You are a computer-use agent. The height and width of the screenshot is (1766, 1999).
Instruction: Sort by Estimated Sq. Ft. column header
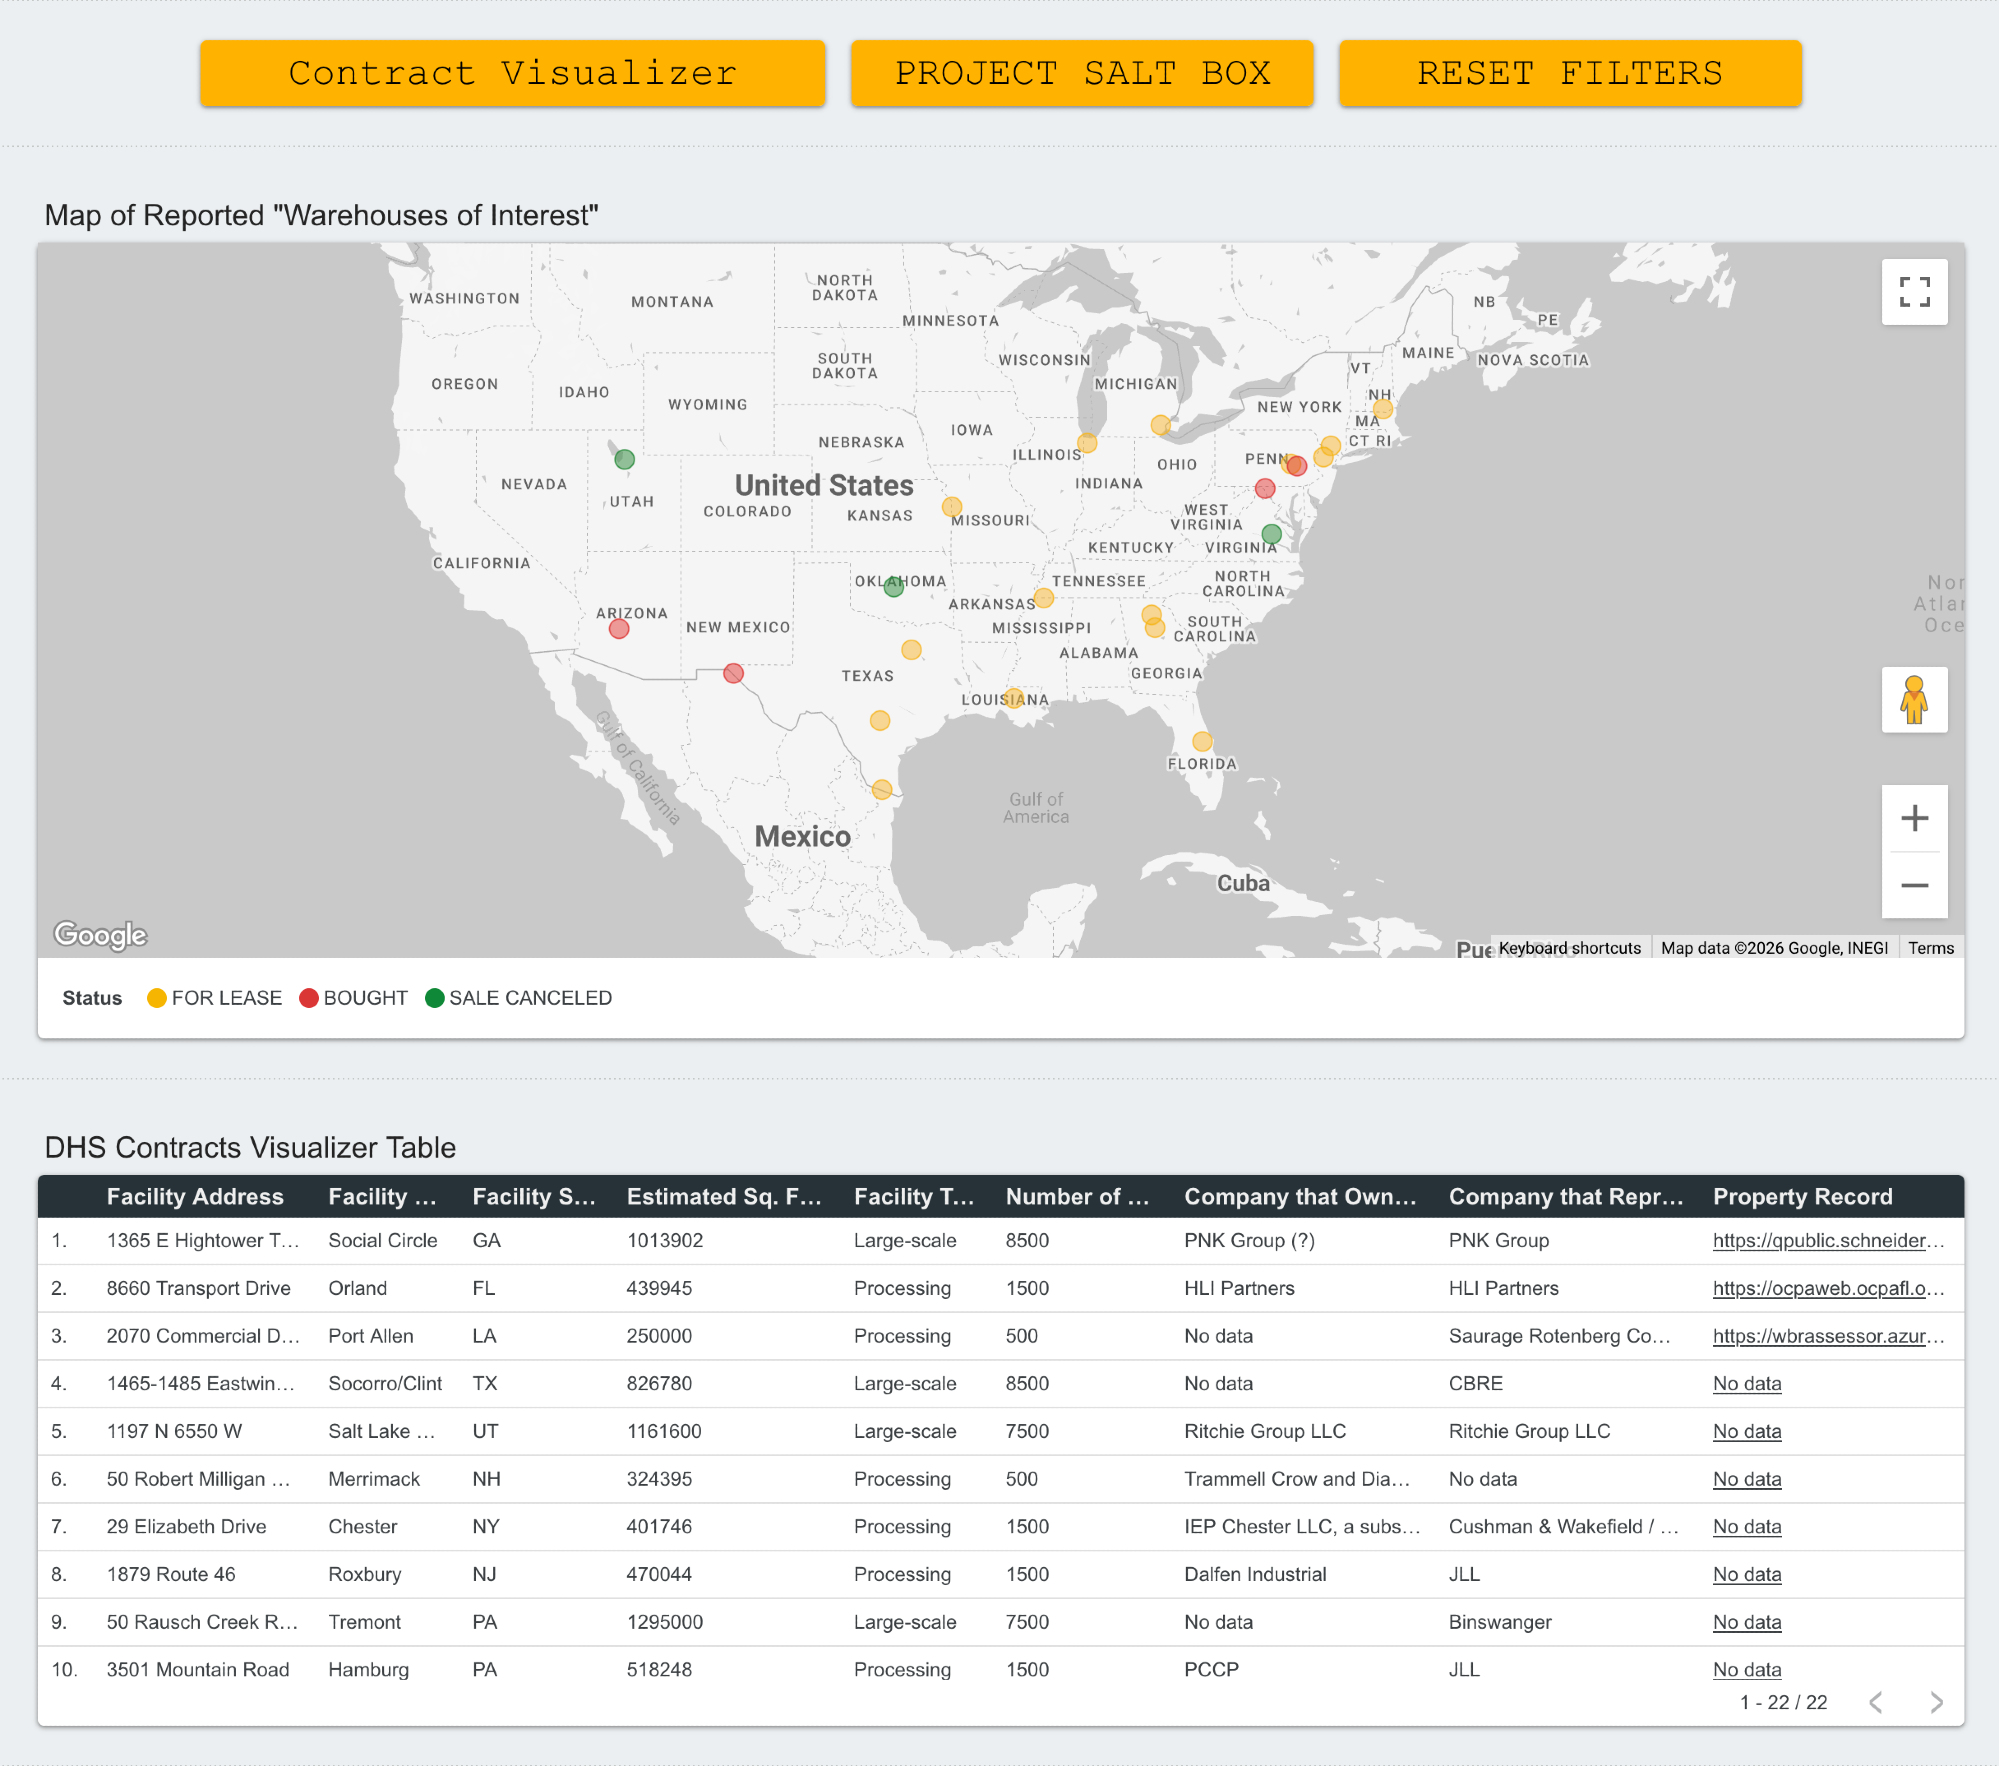[x=723, y=1197]
